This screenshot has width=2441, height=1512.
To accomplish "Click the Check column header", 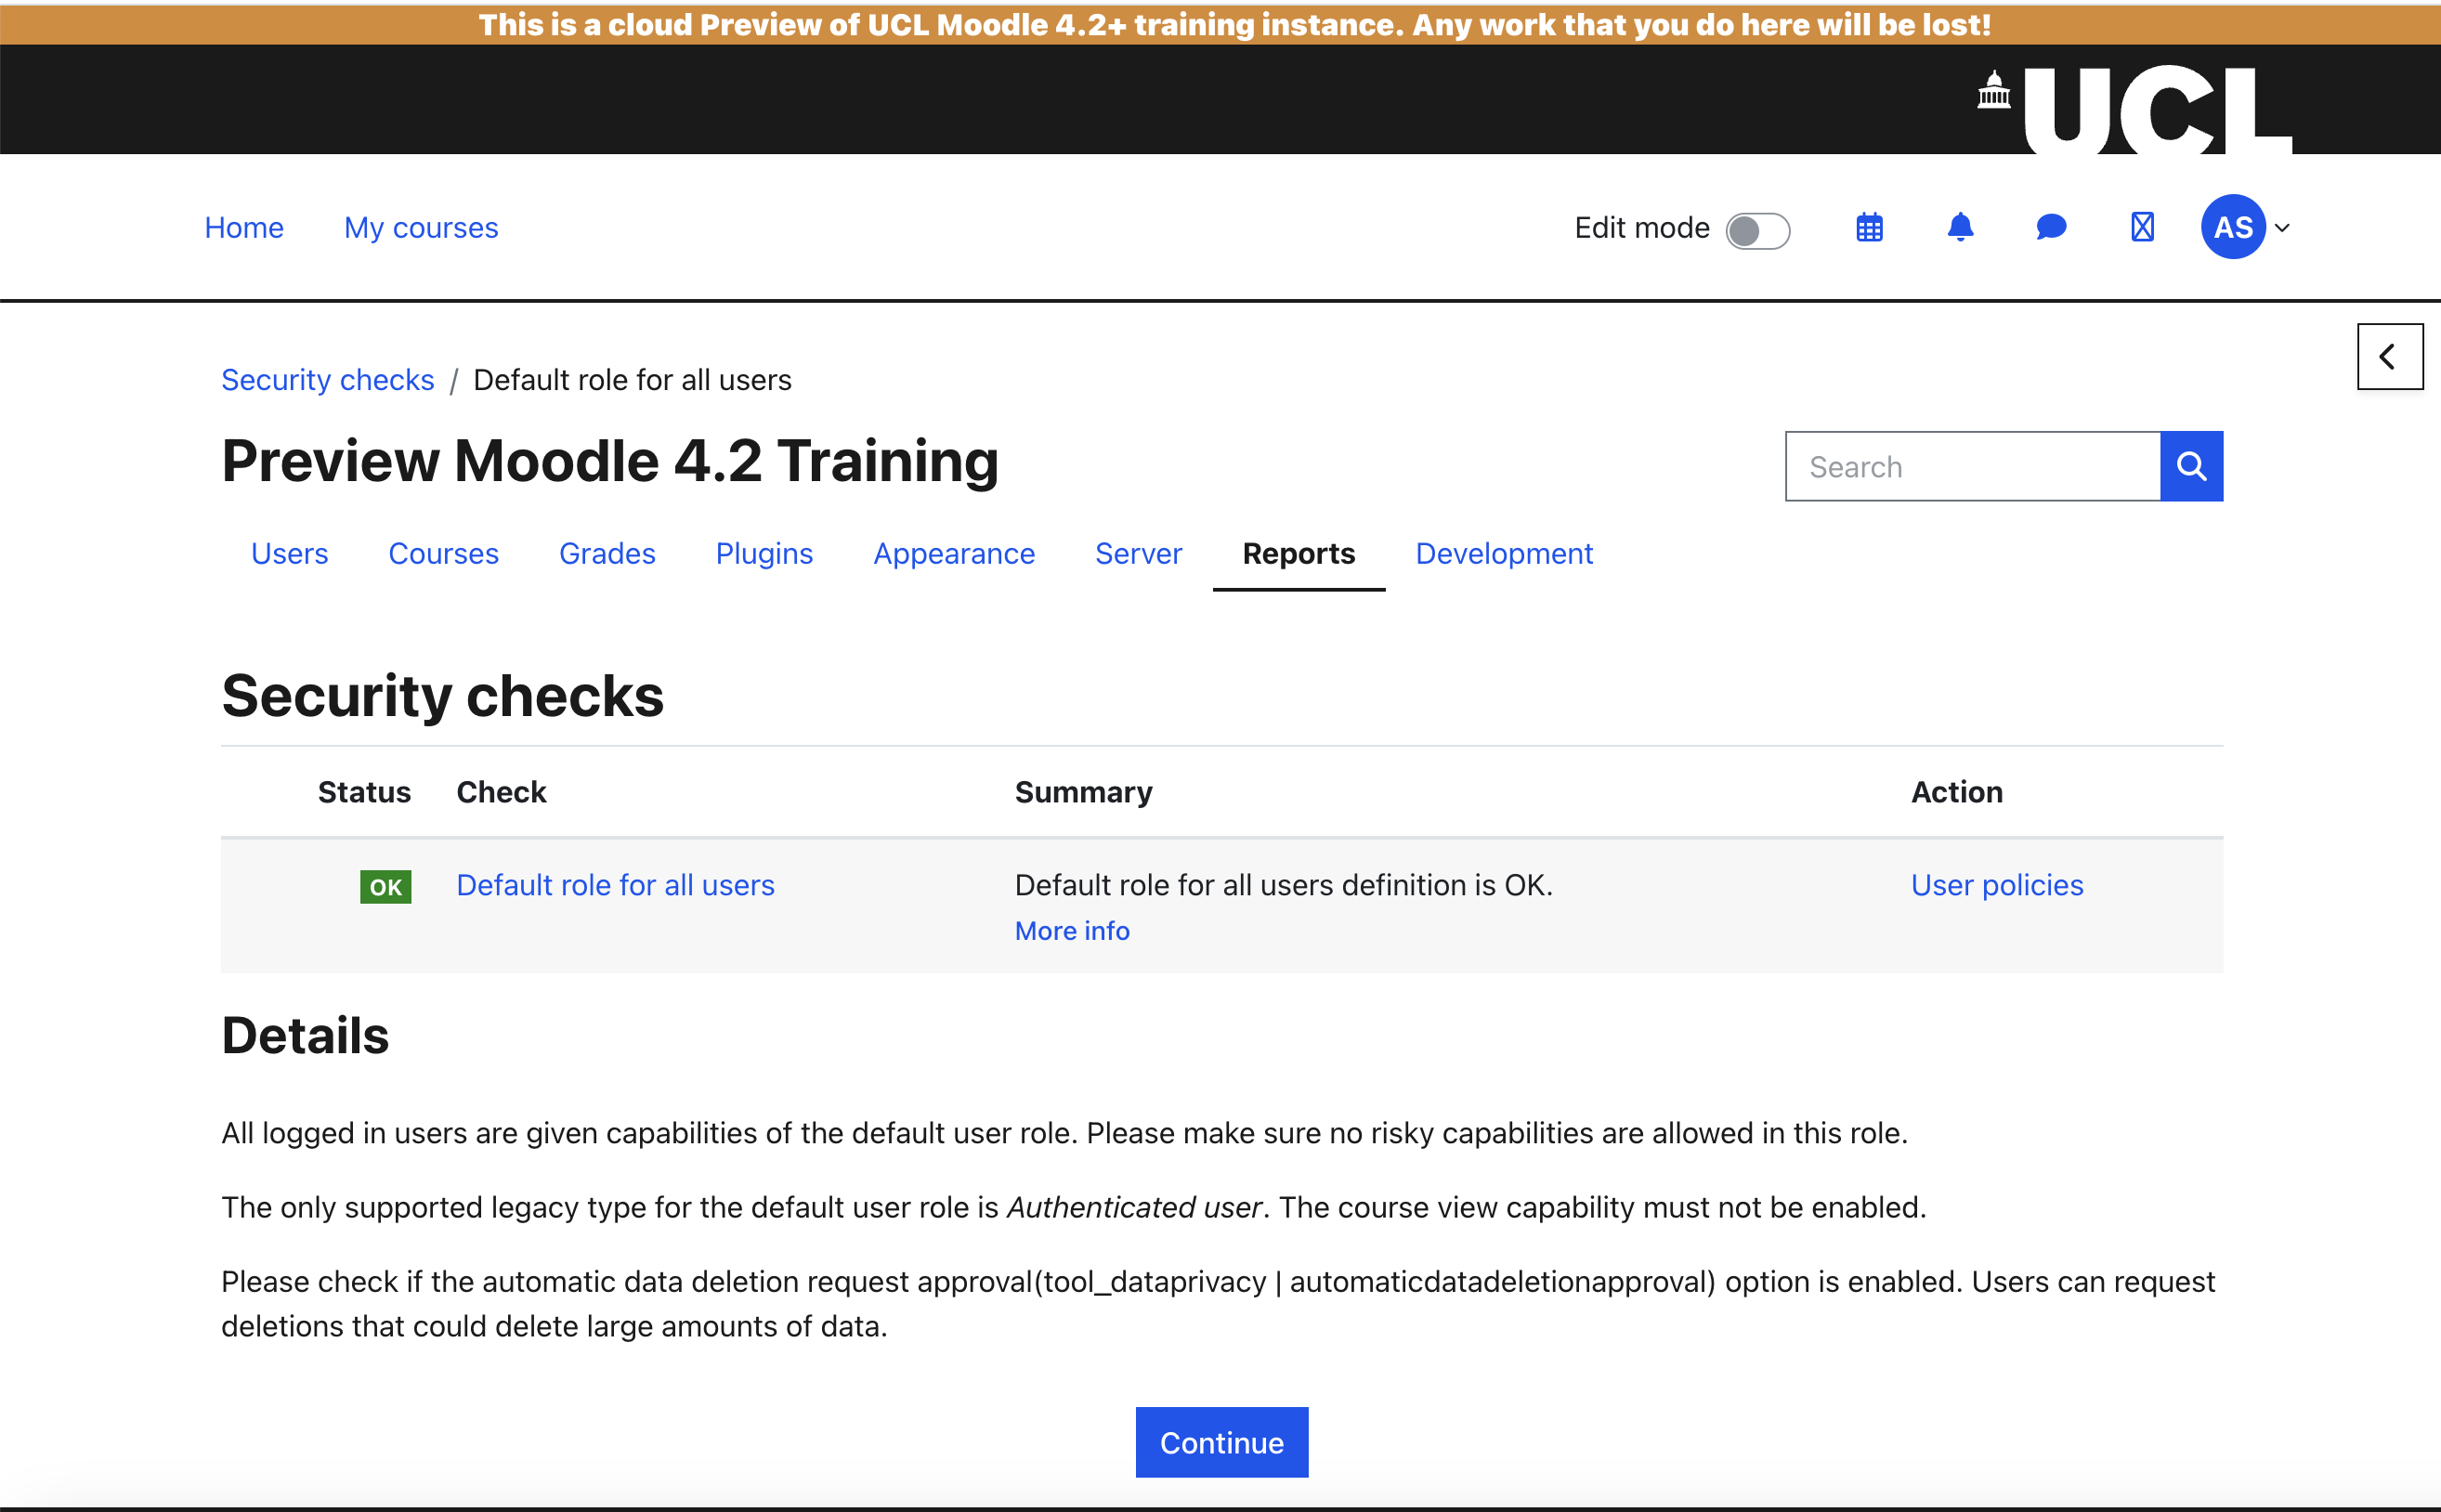I will pos(501,792).
